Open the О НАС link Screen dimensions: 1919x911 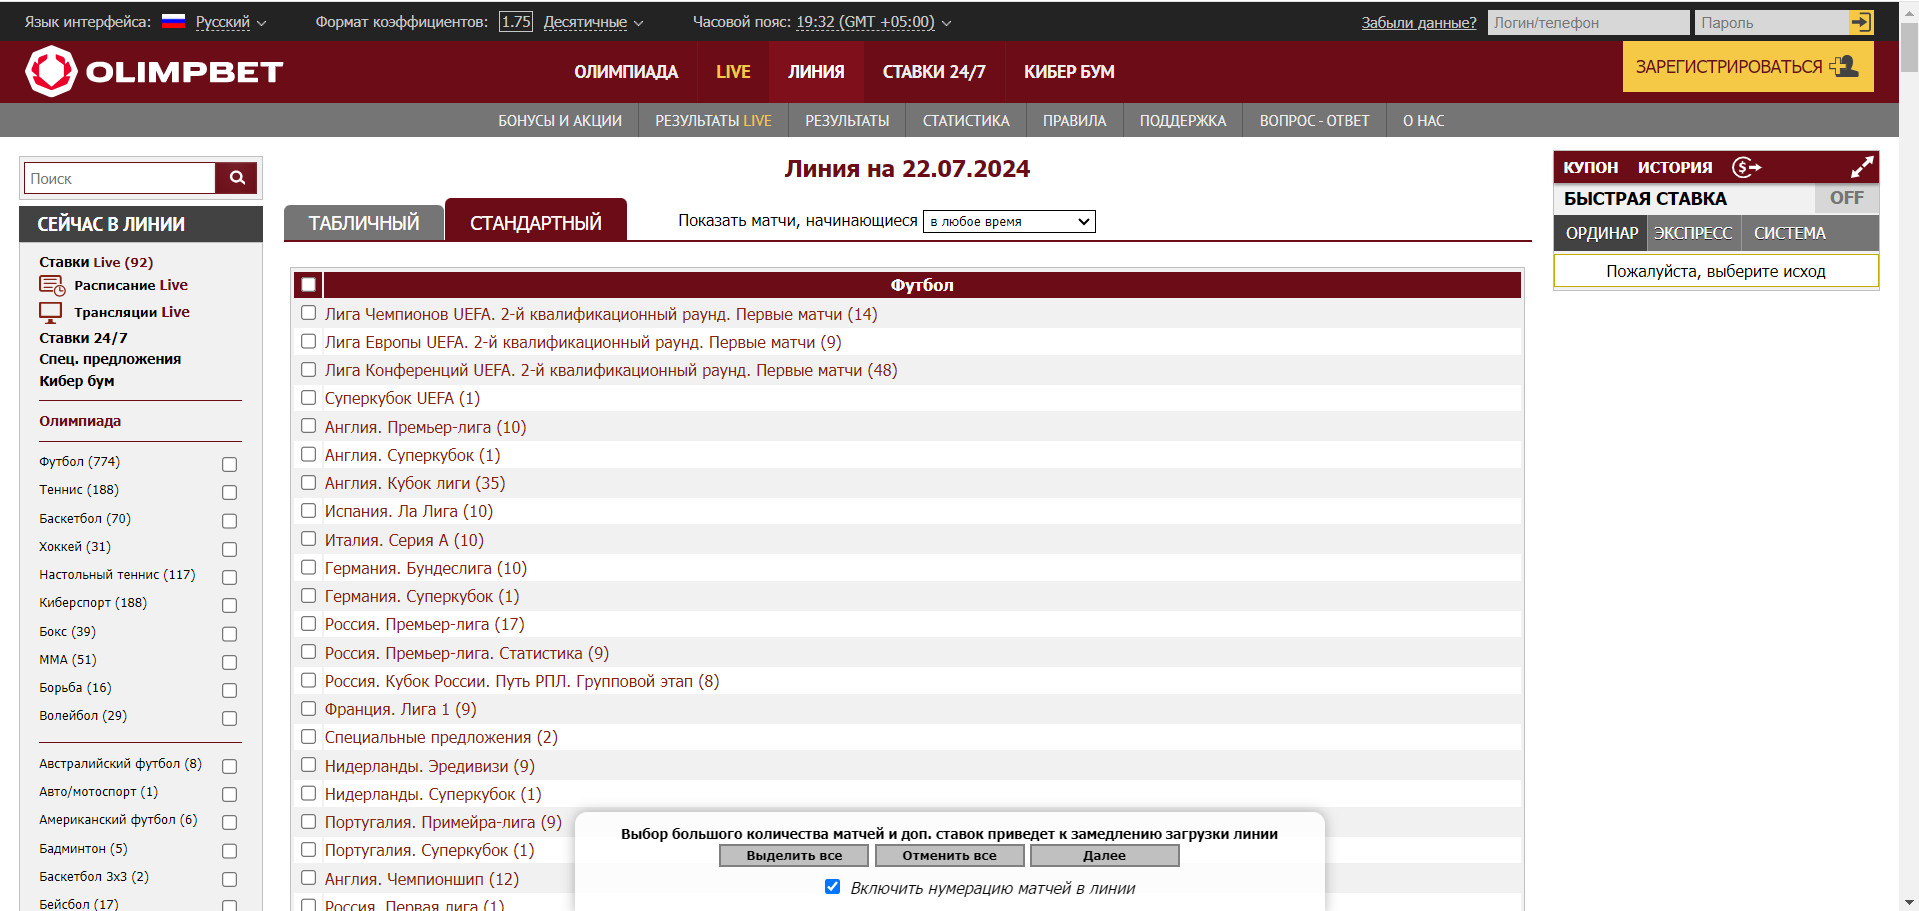click(x=1423, y=121)
